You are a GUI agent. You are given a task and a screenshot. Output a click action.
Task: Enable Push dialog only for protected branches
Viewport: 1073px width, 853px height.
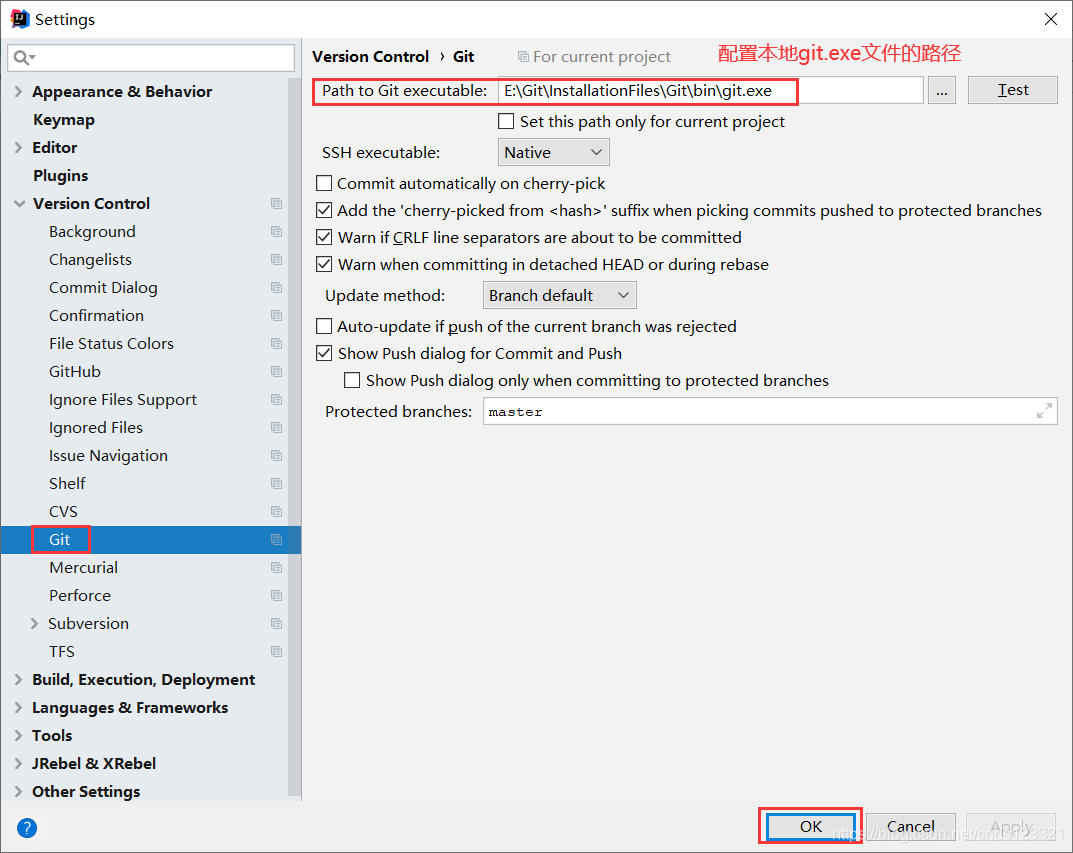point(352,380)
